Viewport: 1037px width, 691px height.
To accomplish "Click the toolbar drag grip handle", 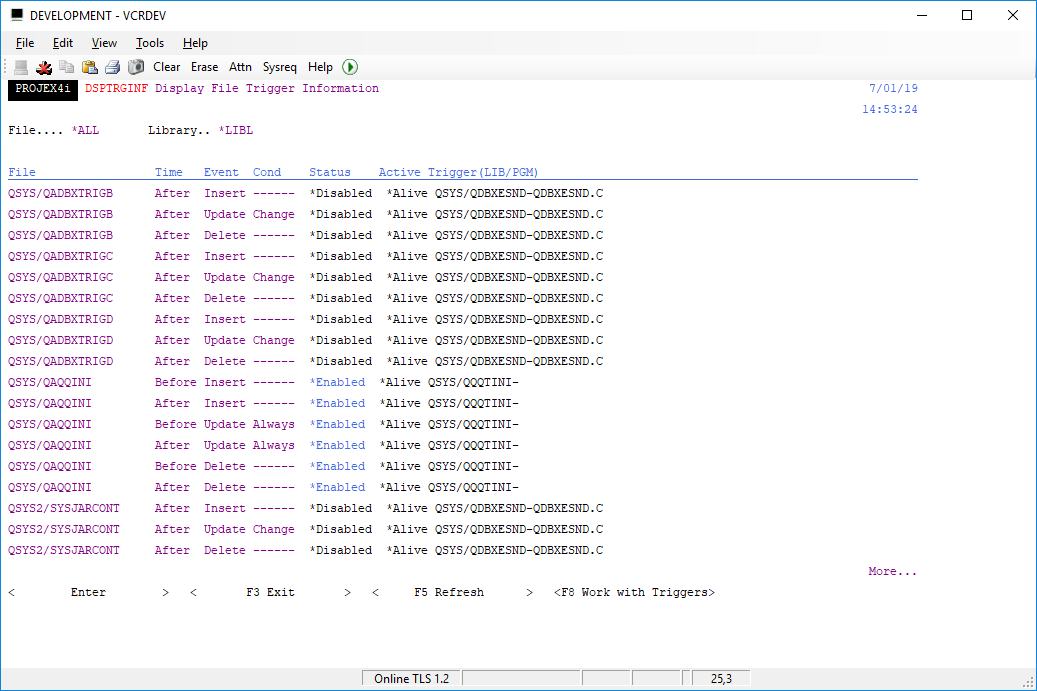I will (x=5, y=67).
